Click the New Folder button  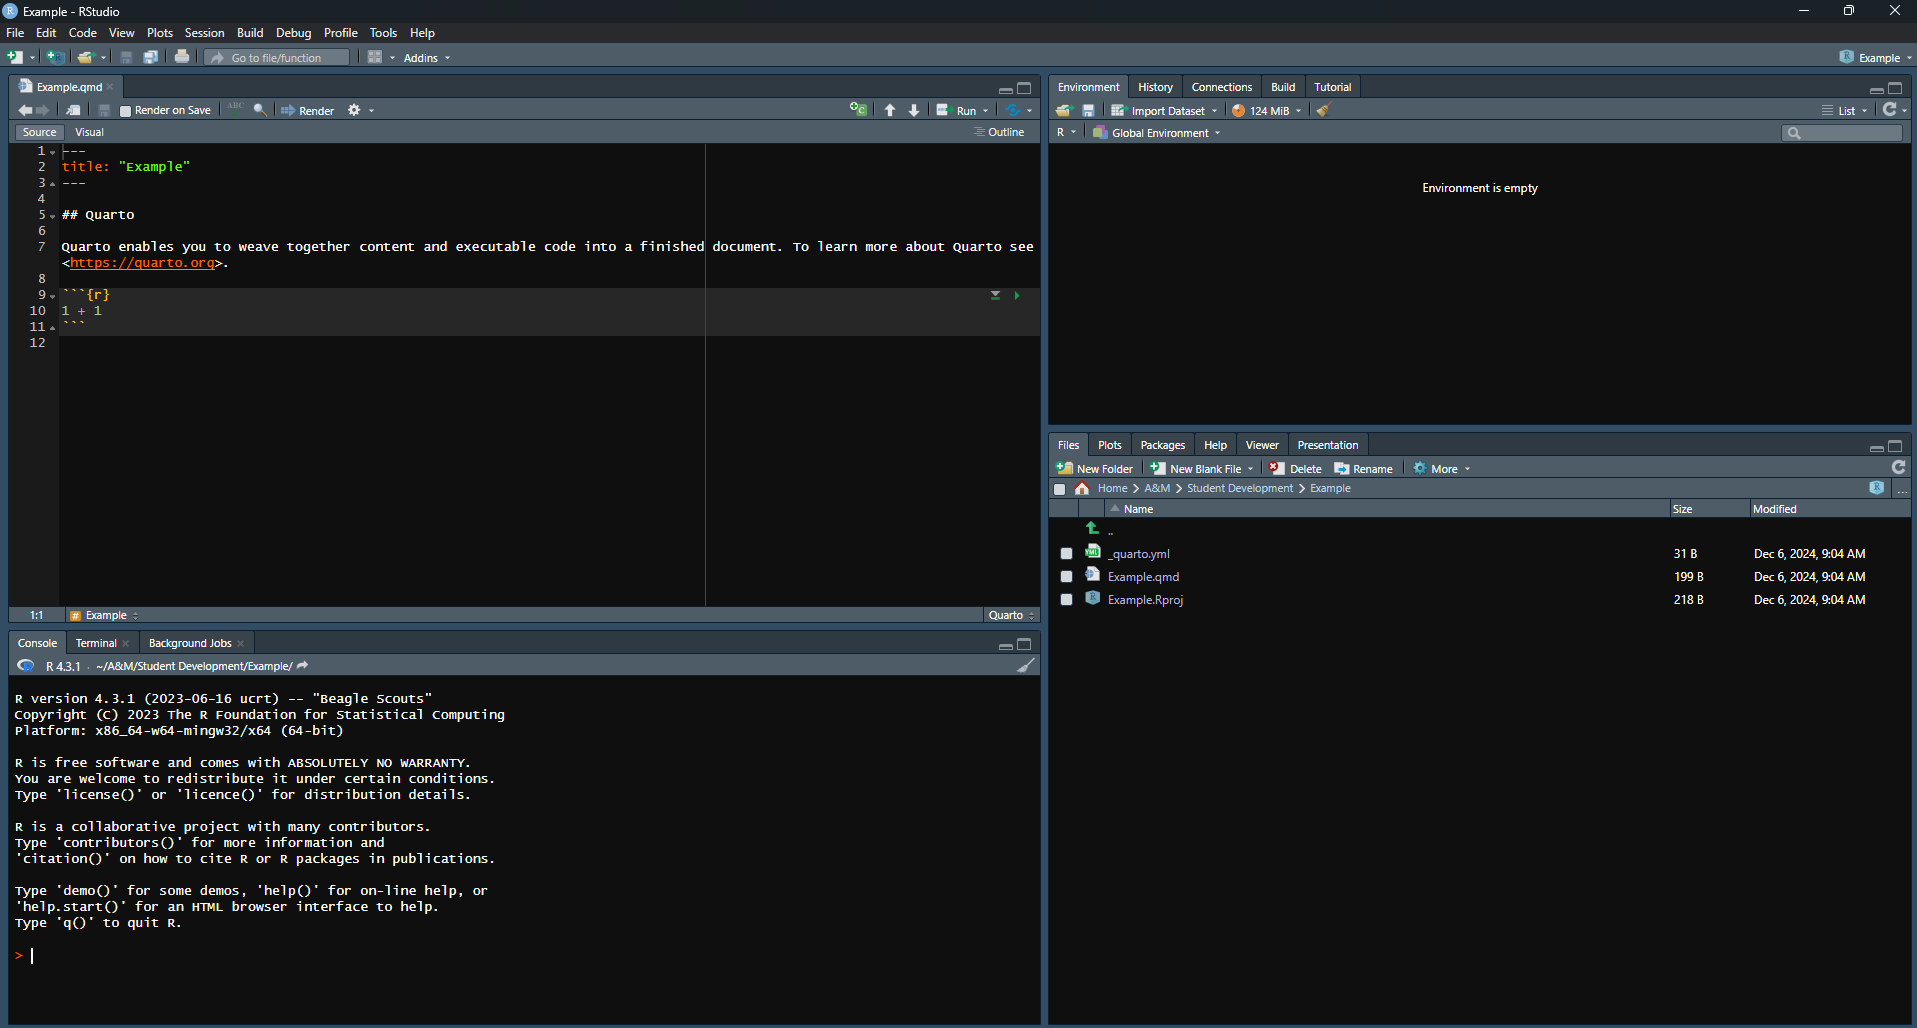(x=1095, y=468)
